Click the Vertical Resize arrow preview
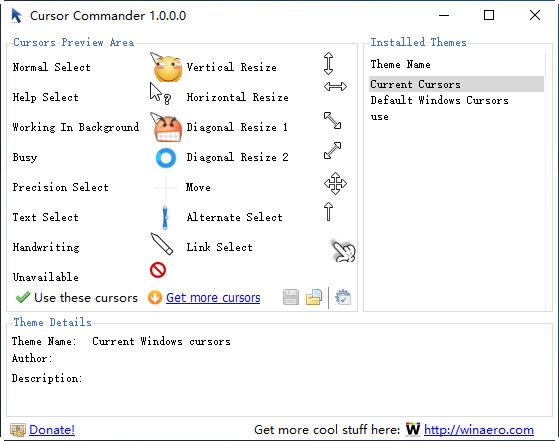The width and height of the screenshot is (559, 441). pos(328,63)
